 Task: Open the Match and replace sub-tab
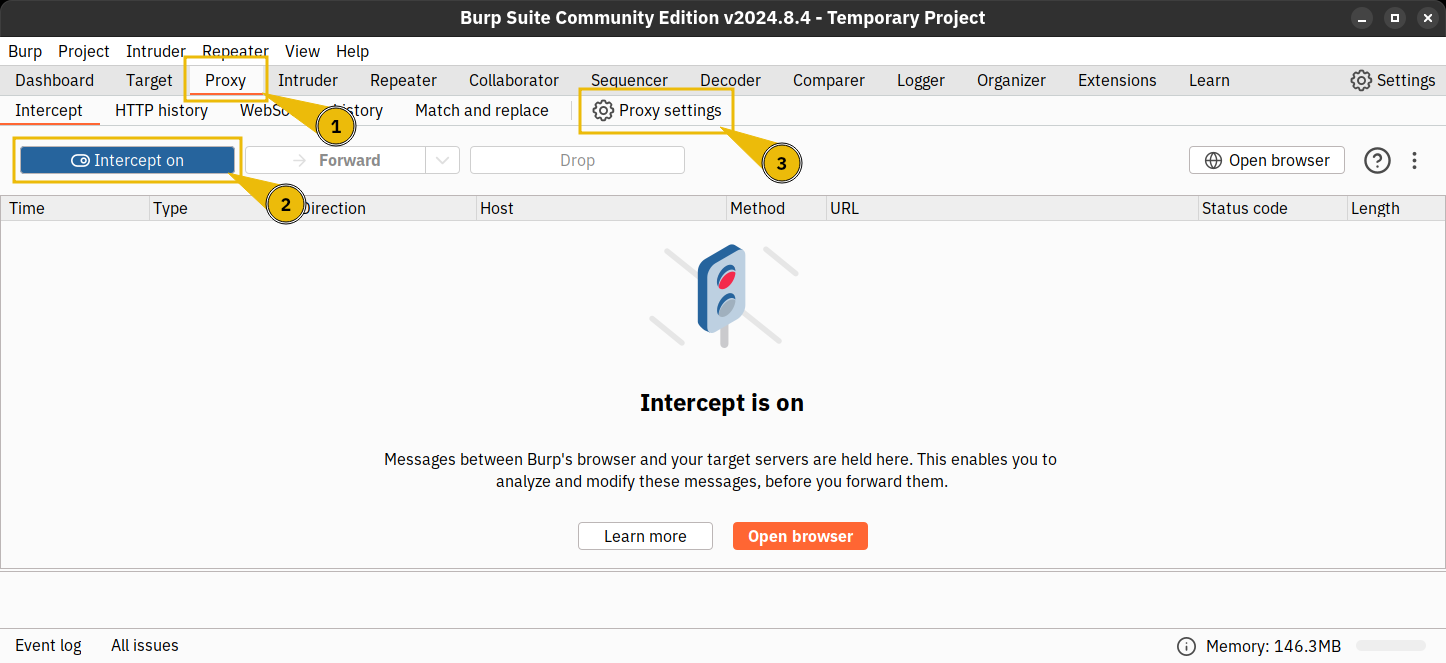(482, 110)
